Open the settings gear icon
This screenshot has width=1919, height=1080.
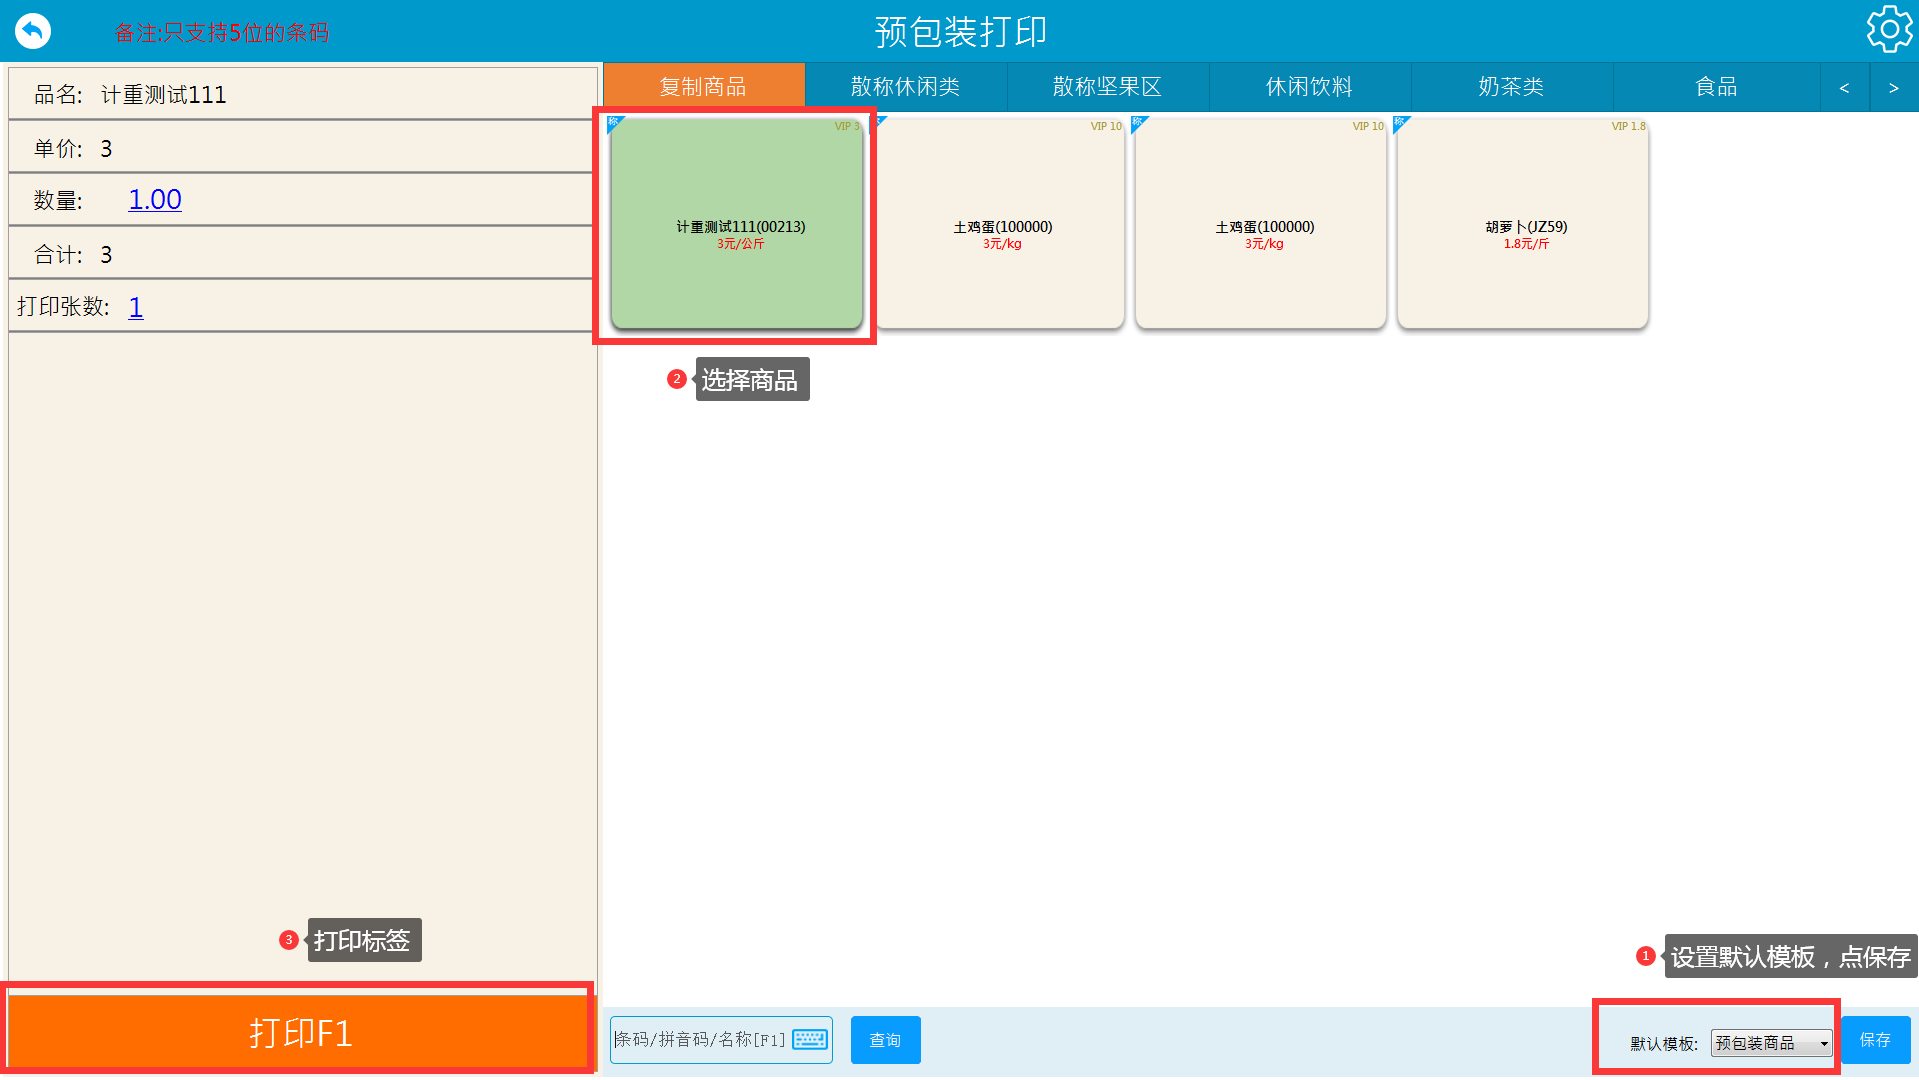(x=1888, y=30)
